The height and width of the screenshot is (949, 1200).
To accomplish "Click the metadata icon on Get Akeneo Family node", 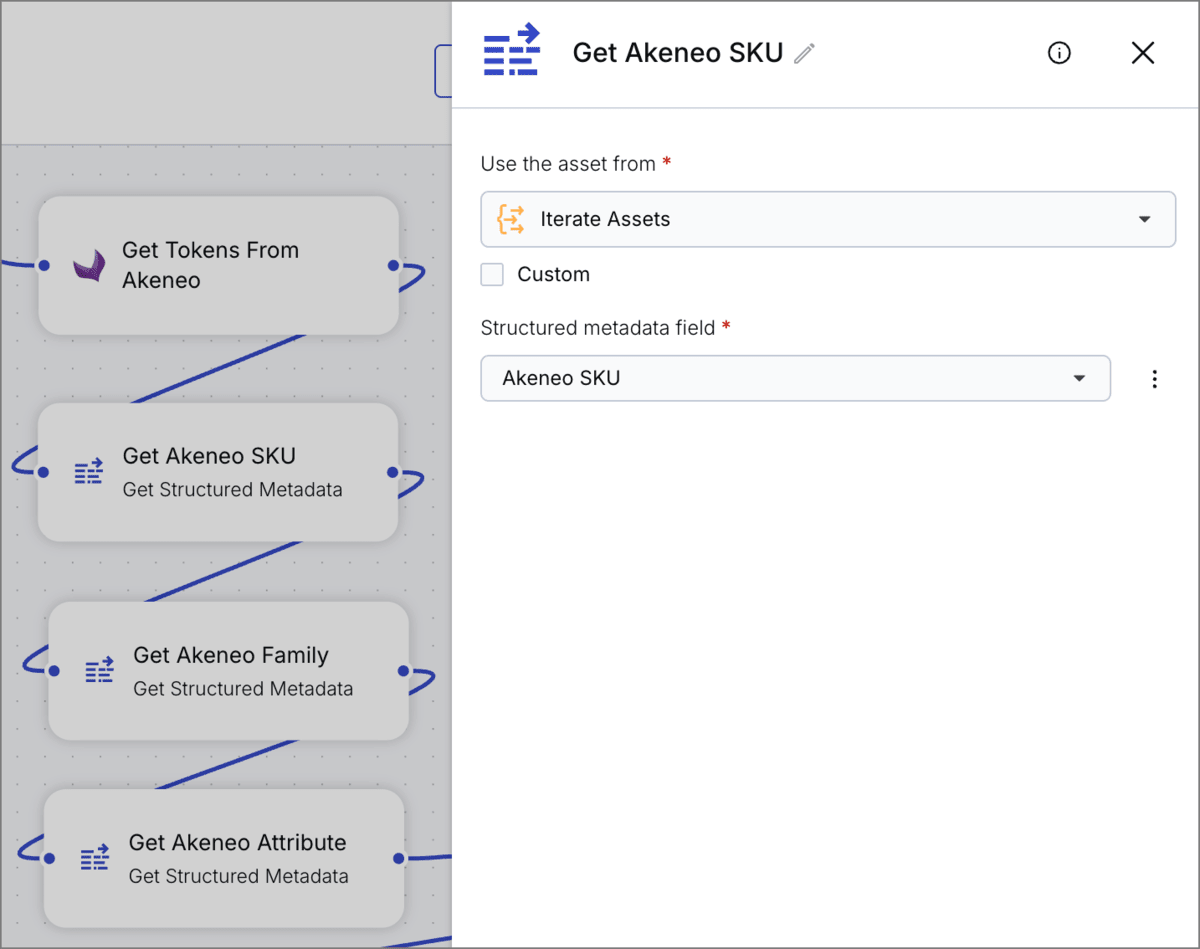I will tap(99, 670).
